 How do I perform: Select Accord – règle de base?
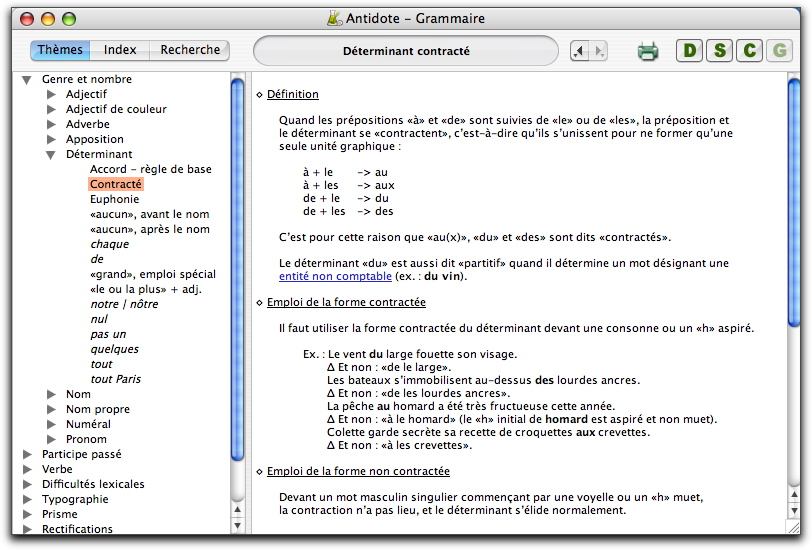(151, 169)
